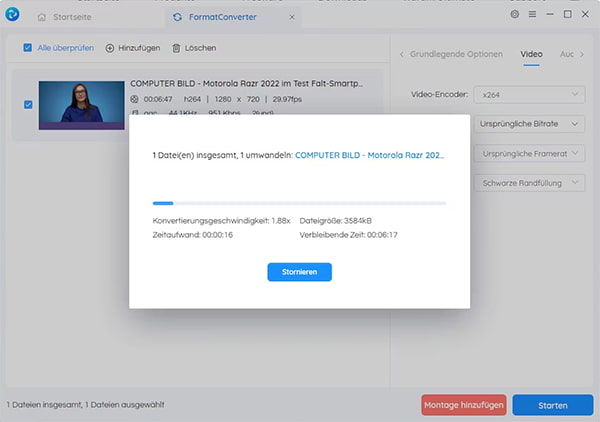Select the video thumbnail preview
The image size is (600, 422).
coord(82,105)
